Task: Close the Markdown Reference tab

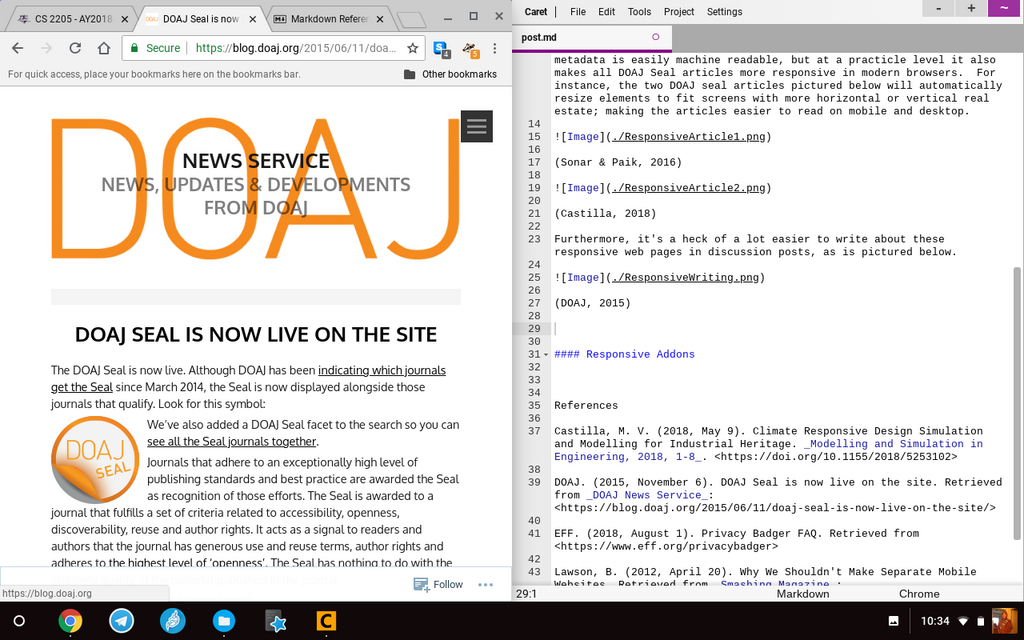Action: [x=381, y=19]
